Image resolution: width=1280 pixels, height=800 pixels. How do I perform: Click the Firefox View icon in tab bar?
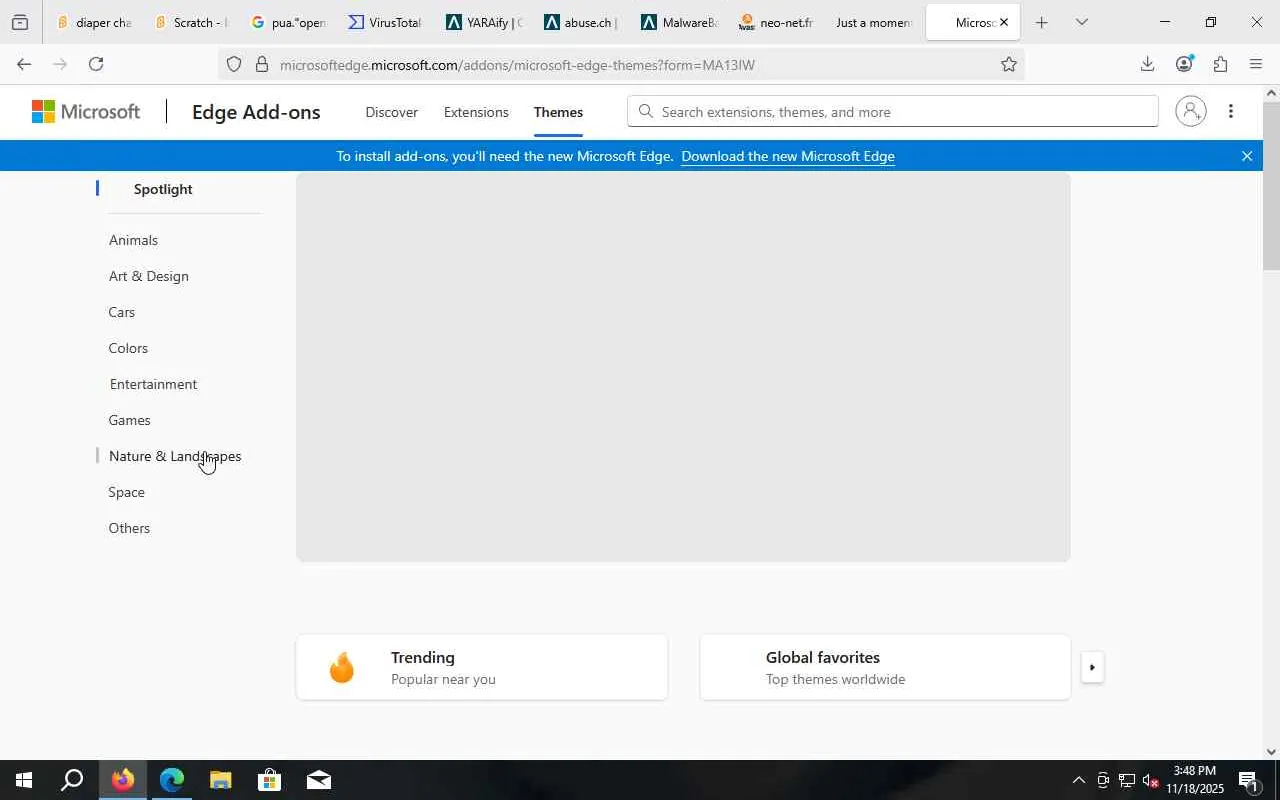click(20, 22)
